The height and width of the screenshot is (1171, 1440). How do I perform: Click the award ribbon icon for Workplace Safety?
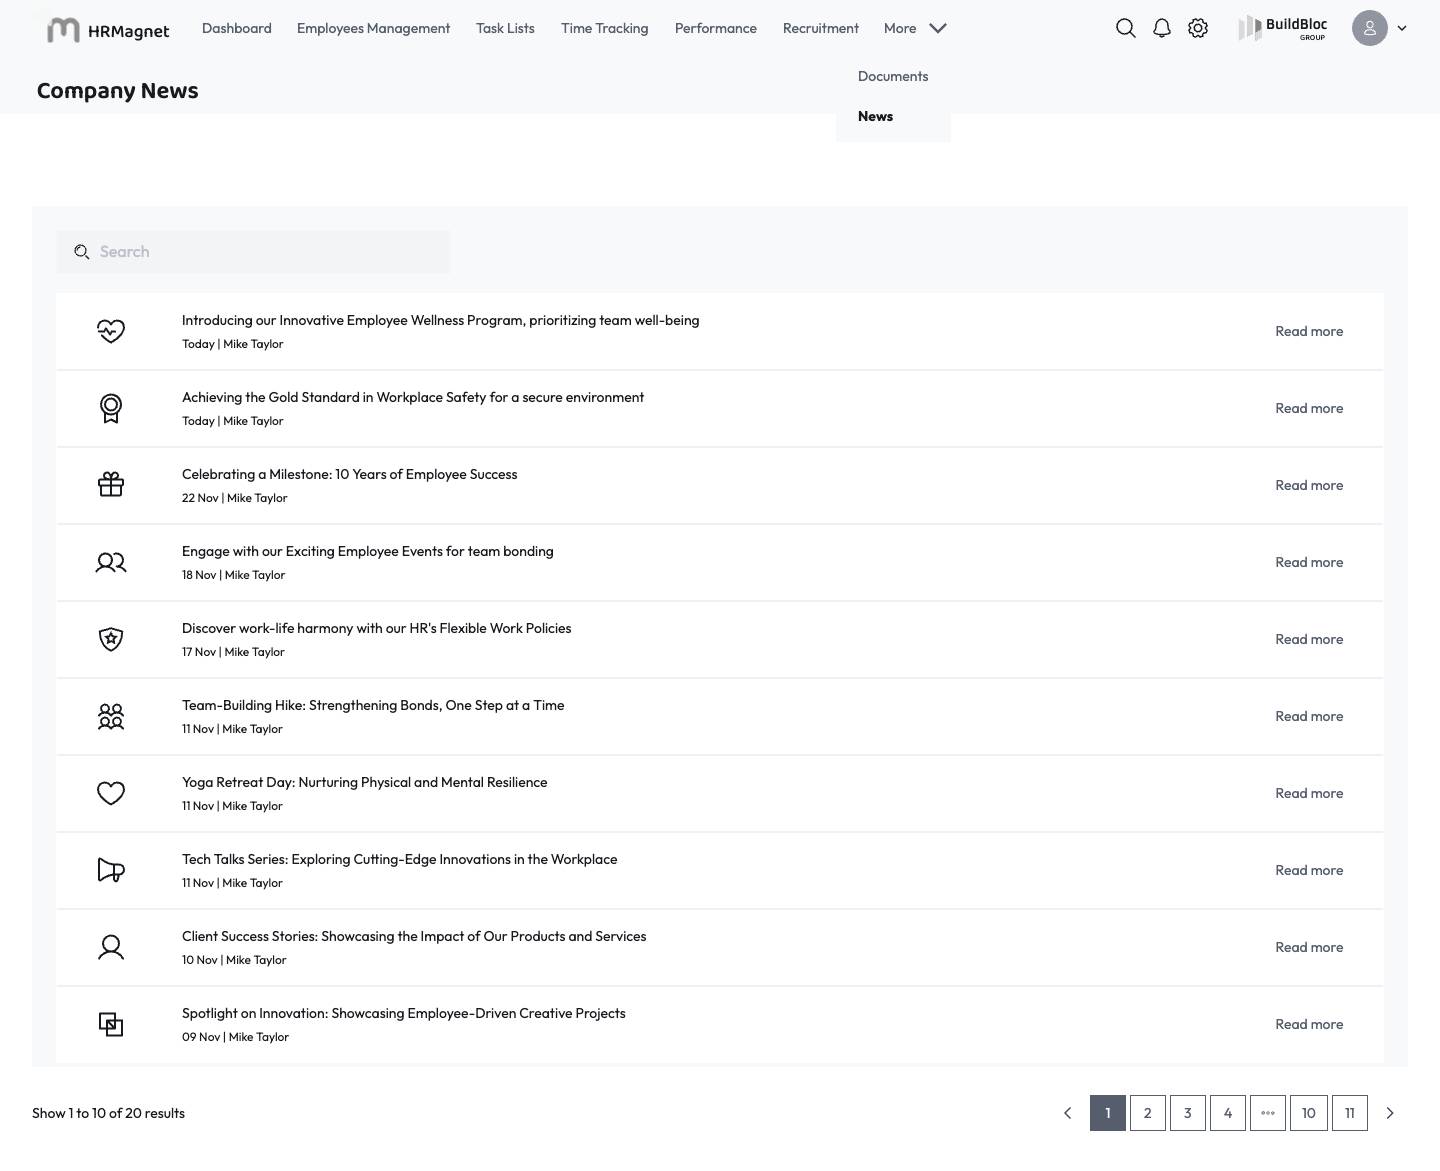point(111,408)
